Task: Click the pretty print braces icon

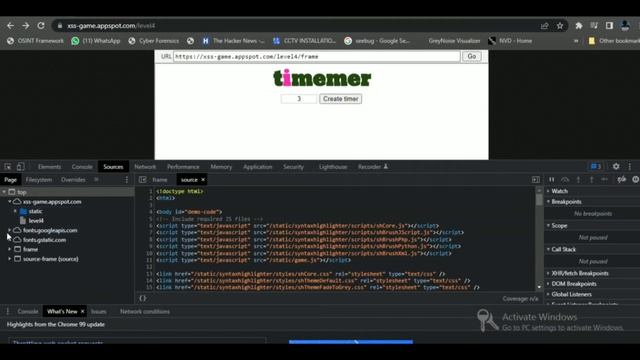Action: tap(143, 298)
